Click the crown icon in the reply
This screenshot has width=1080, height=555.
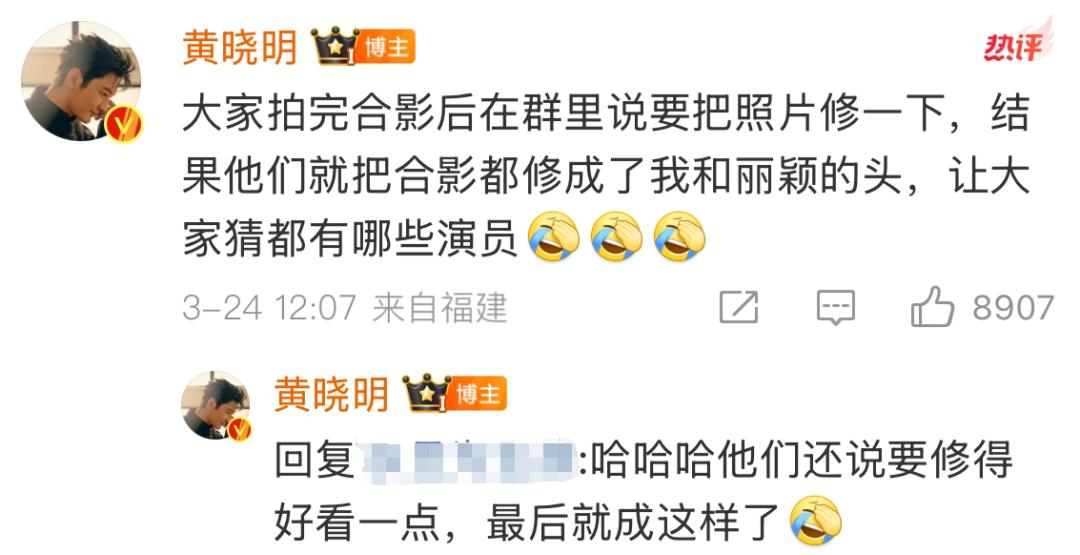click(x=426, y=393)
